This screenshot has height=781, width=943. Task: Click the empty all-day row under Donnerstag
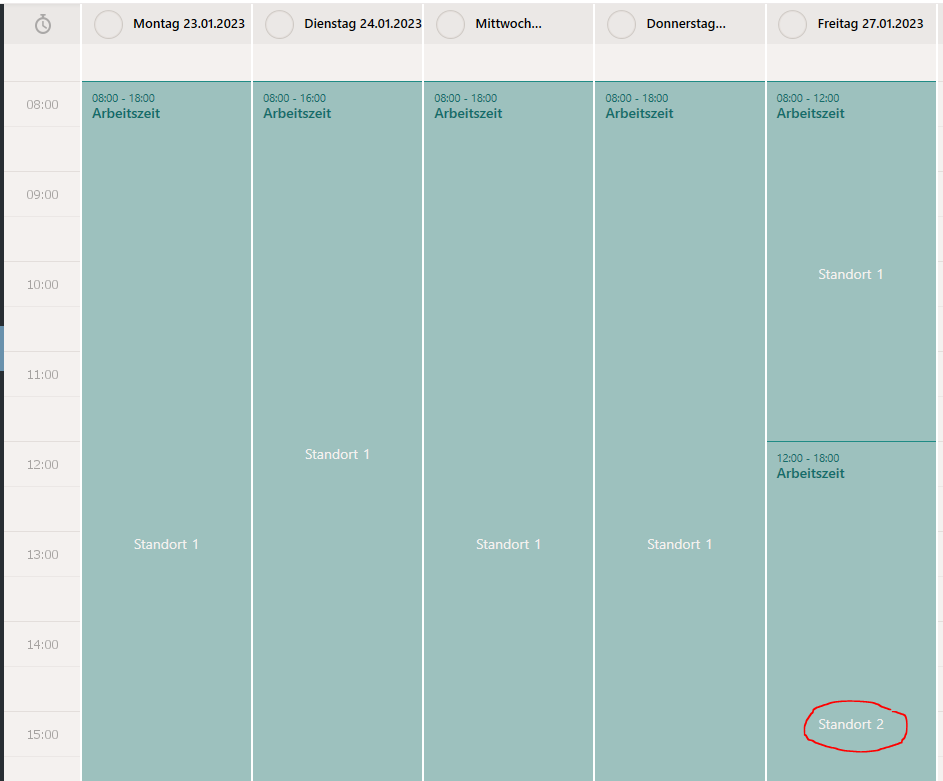click(680, 62)
